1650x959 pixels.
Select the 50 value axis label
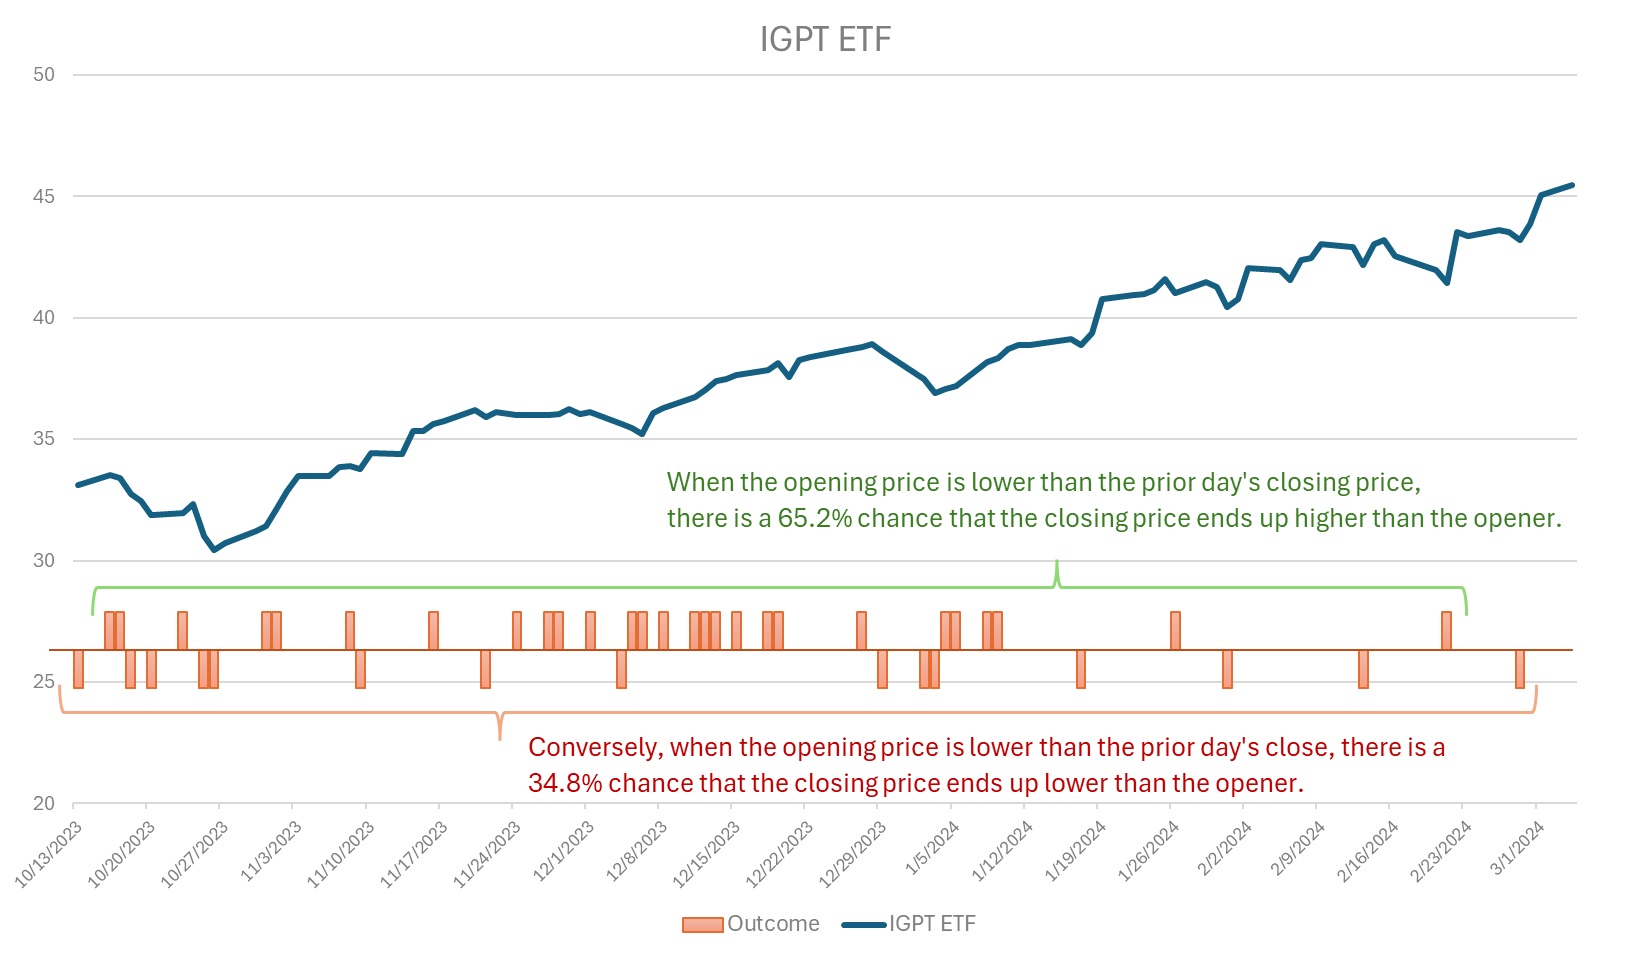(44, 75)
